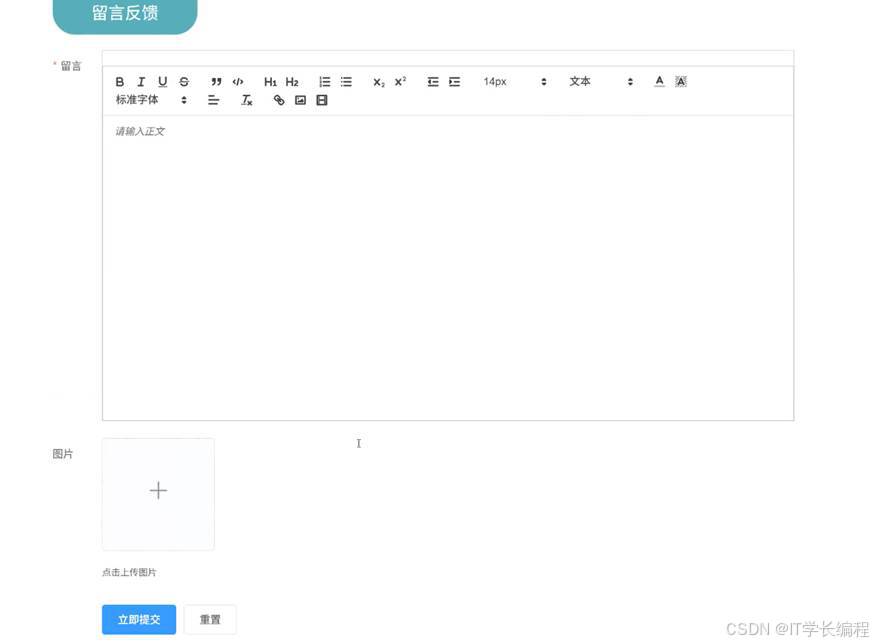Open the 文本 heading style dropdown
873x644 pixels.
point(601,82)
